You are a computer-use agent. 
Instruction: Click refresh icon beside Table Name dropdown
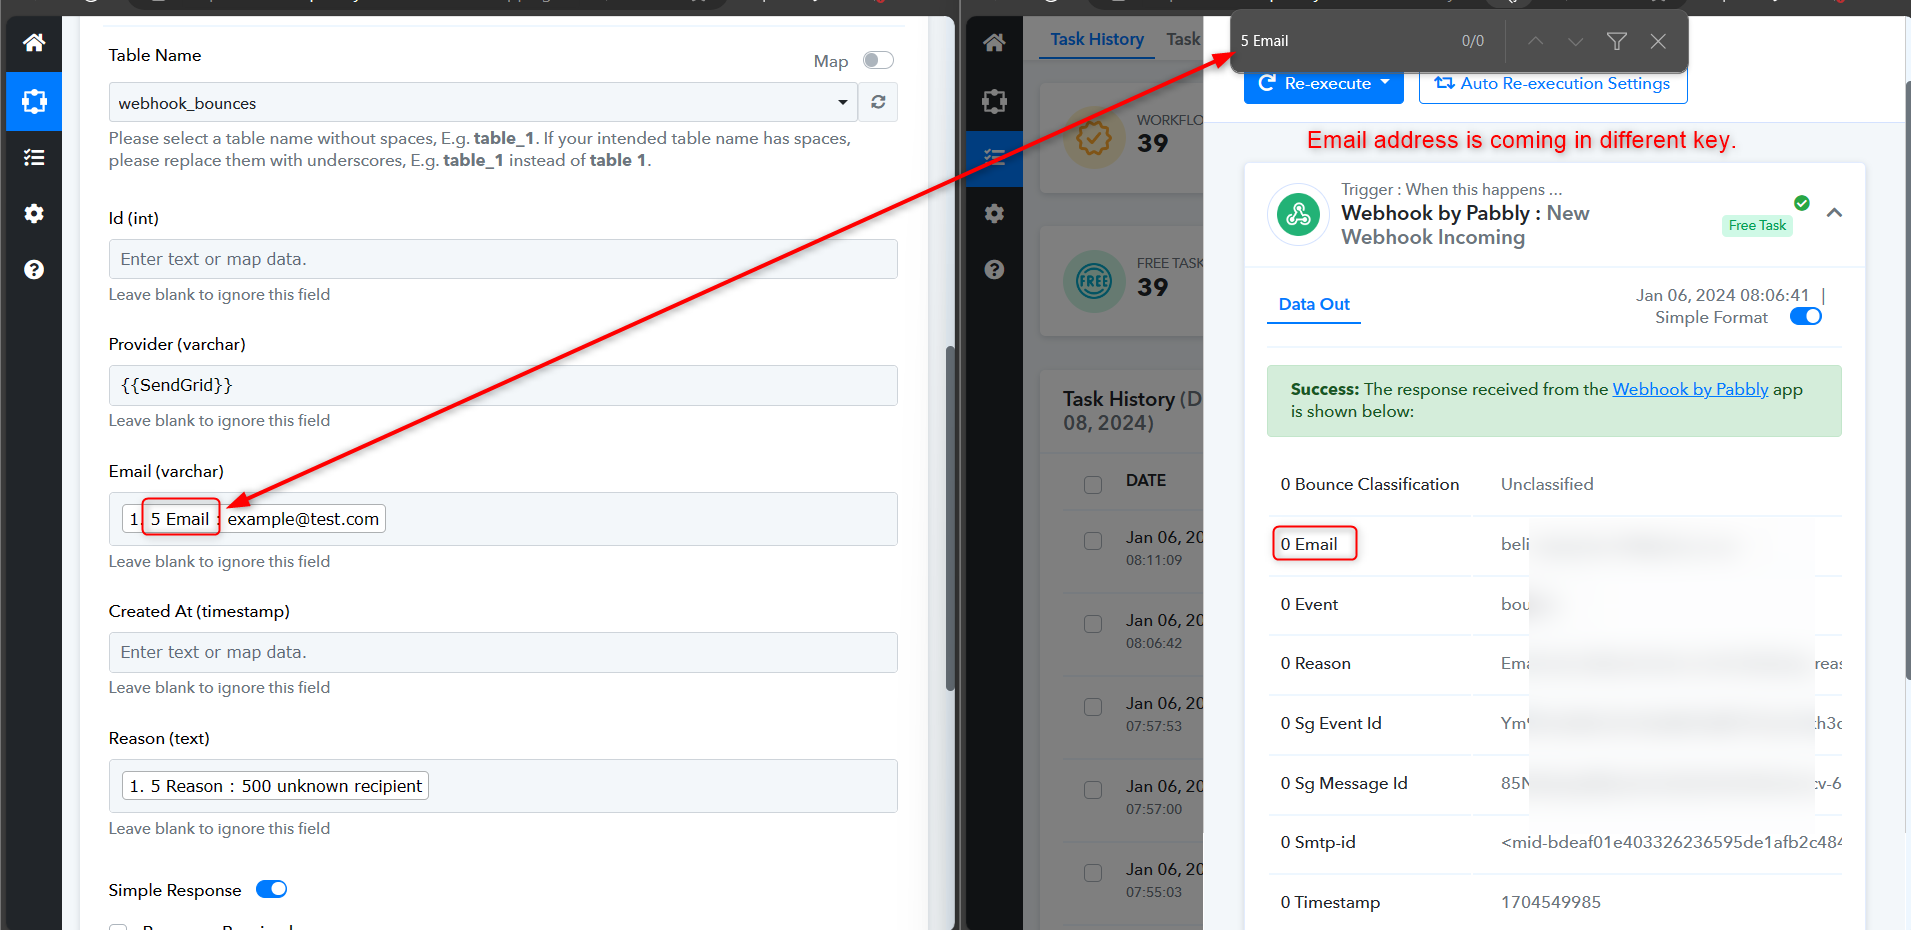pyautogui.click(x=878, y=102)
